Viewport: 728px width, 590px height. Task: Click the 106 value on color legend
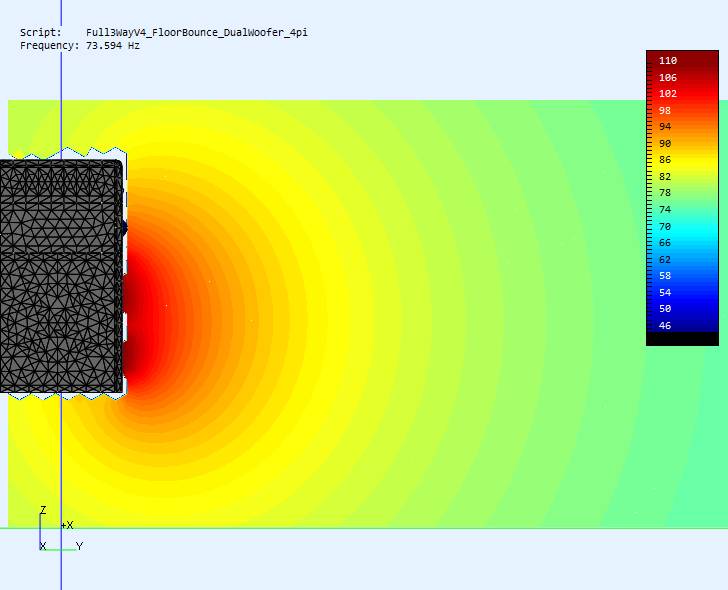pyautogui.click(x=668, y=78)
